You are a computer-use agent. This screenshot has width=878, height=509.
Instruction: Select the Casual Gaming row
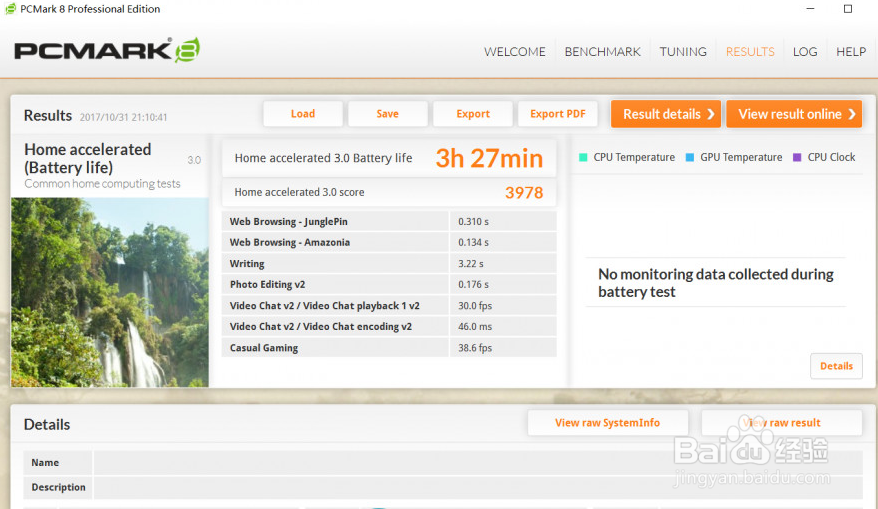point(389,348)
